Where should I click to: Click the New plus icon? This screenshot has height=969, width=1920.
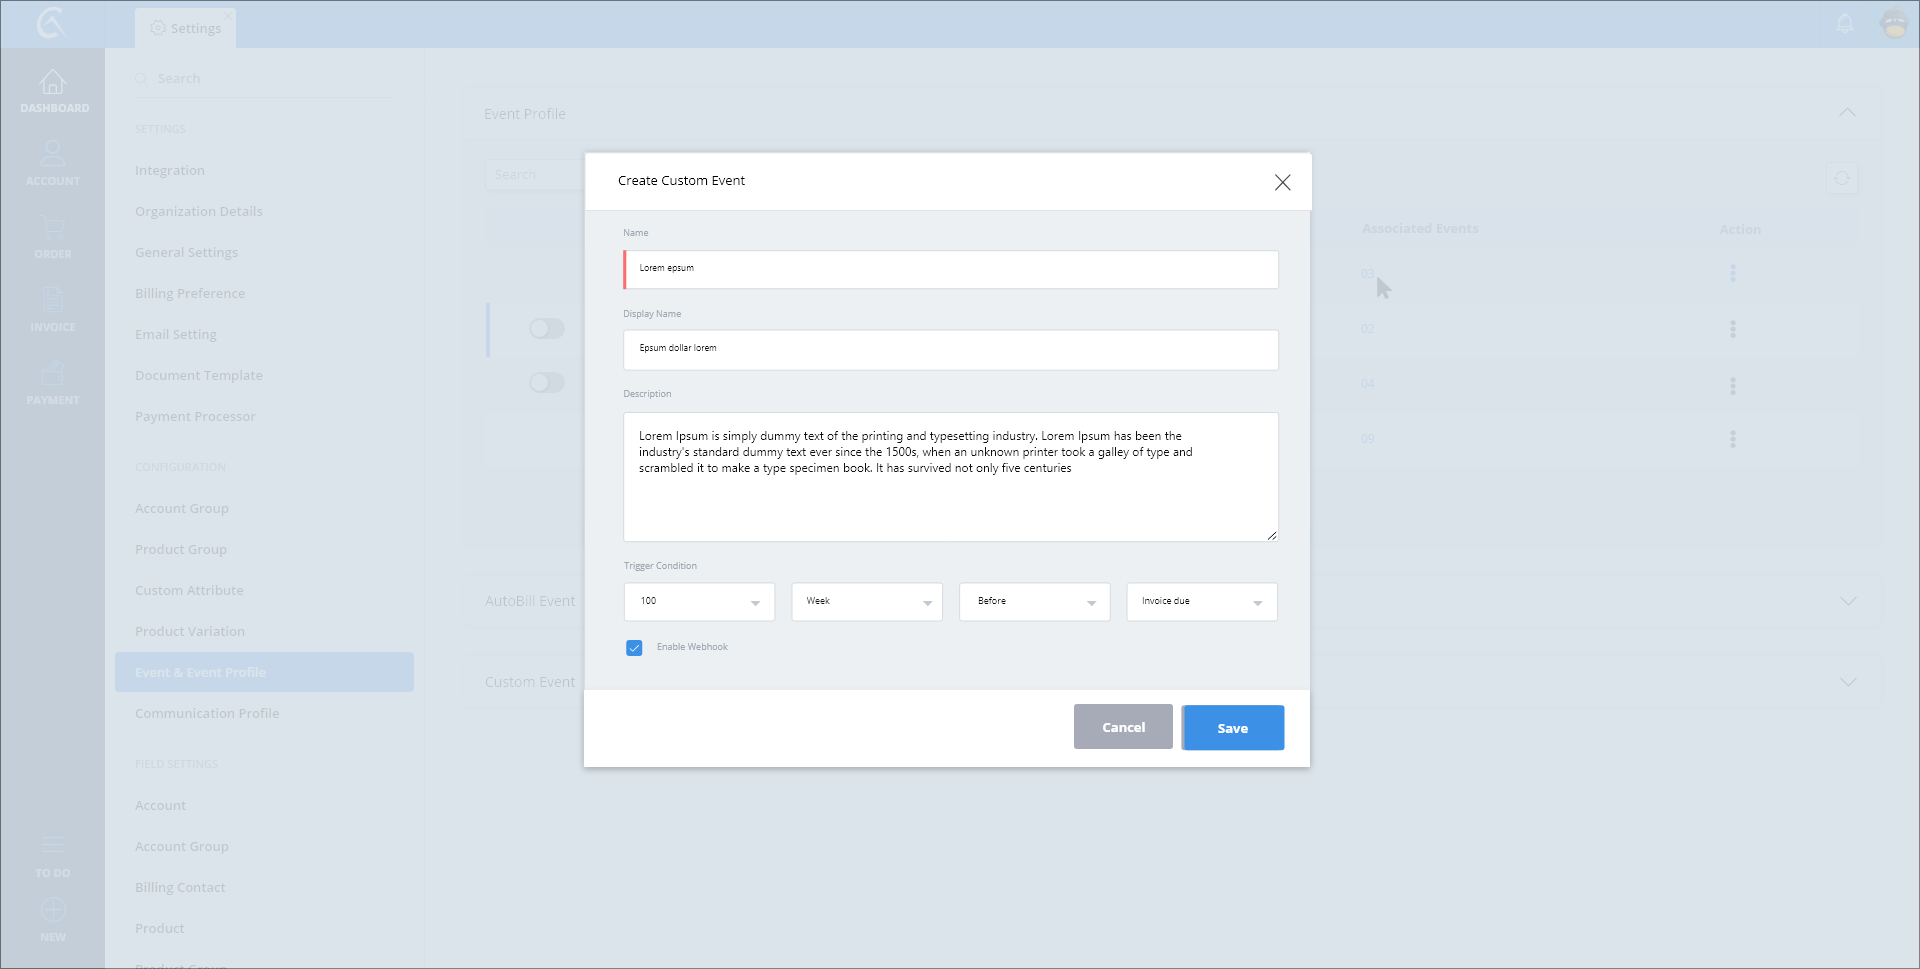point(53,911)
